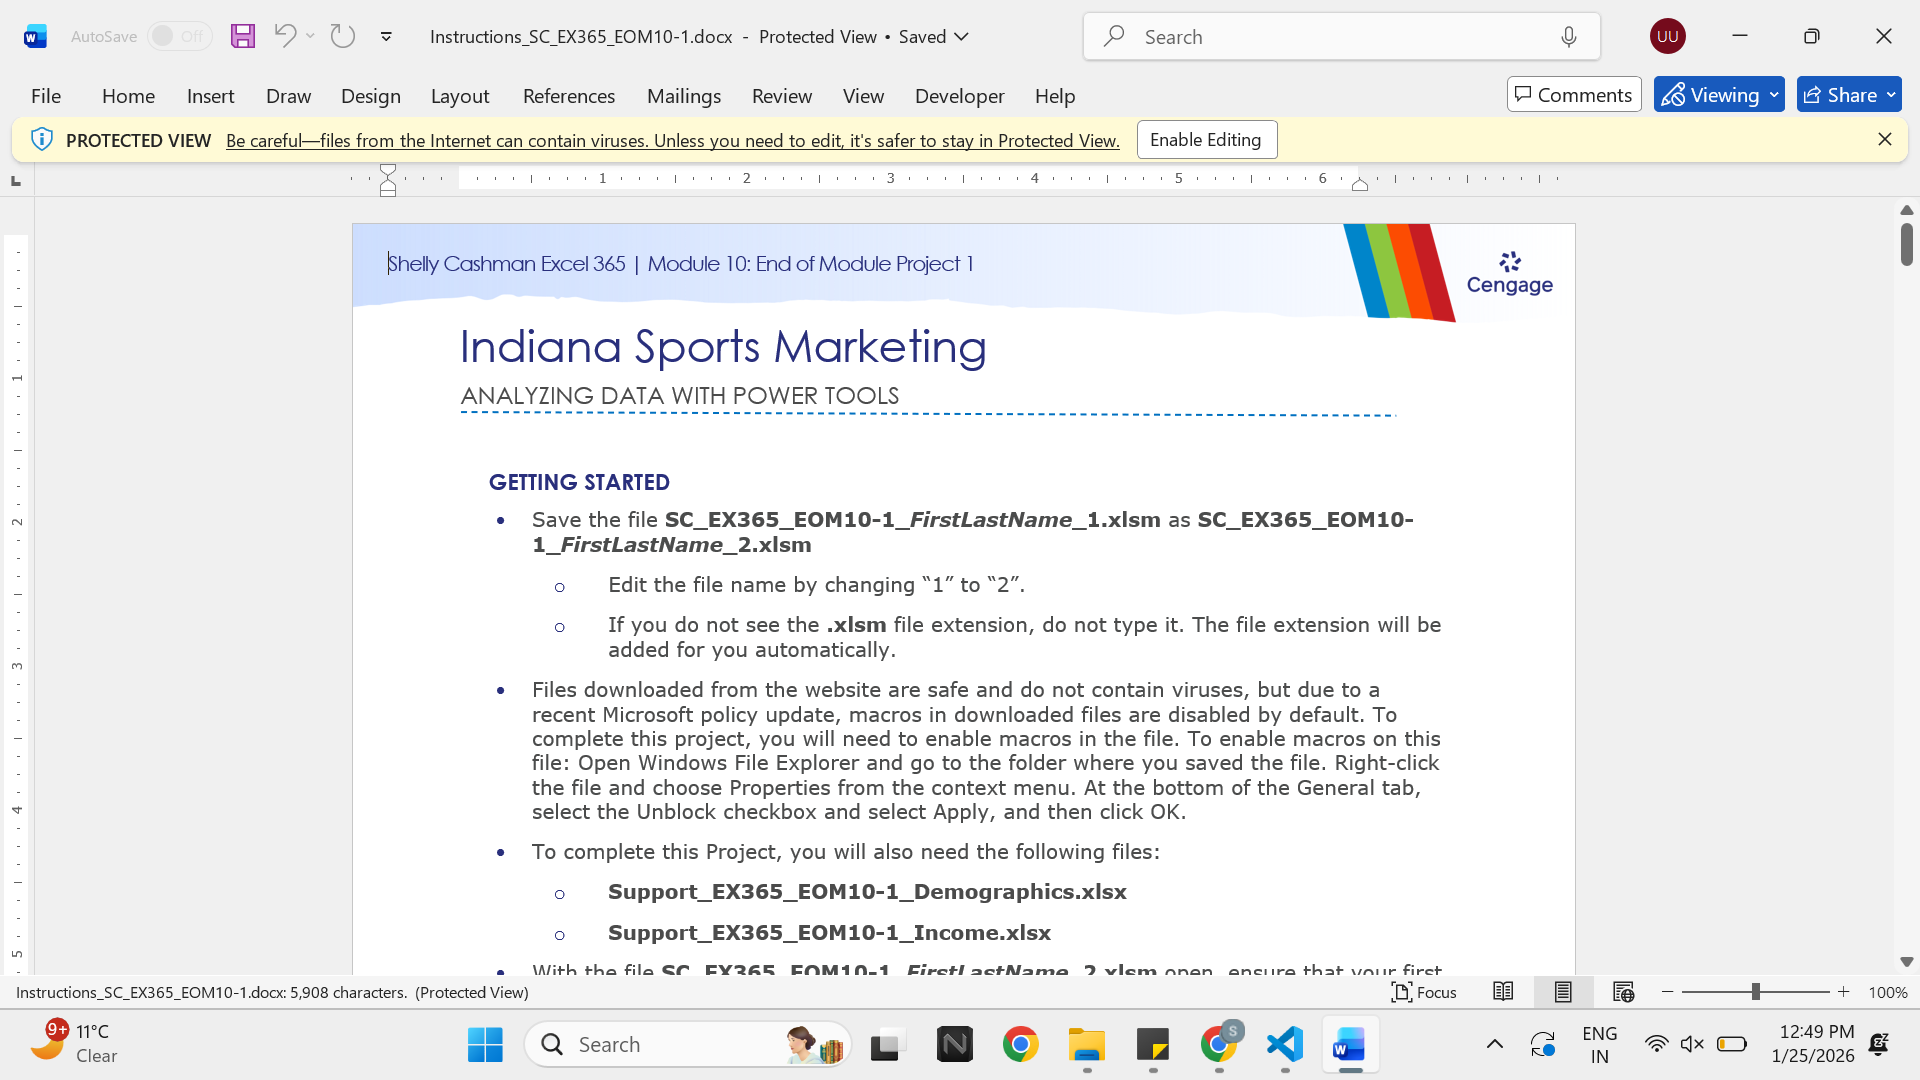The width and height of the screenshot is (1920, 1080).
Task: Expand the Share dropdown button
Action: click(1891, 95)
